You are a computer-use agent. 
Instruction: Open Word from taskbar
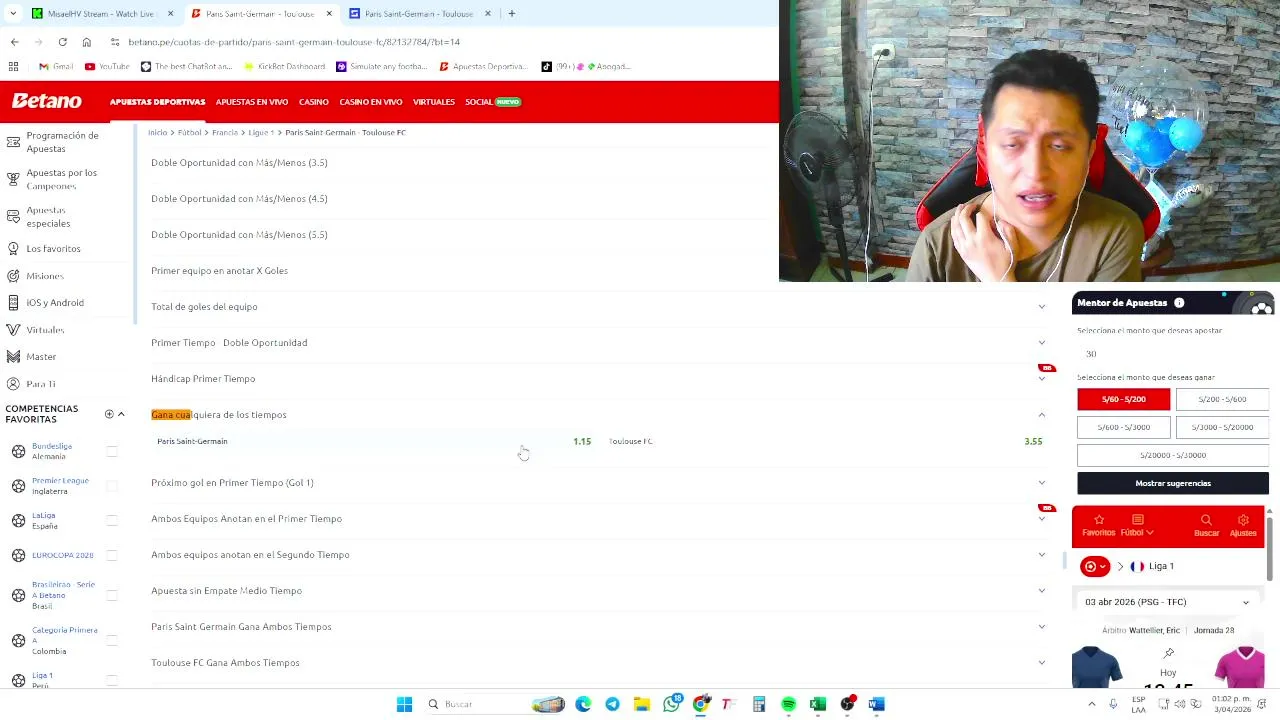coord(877,704)
